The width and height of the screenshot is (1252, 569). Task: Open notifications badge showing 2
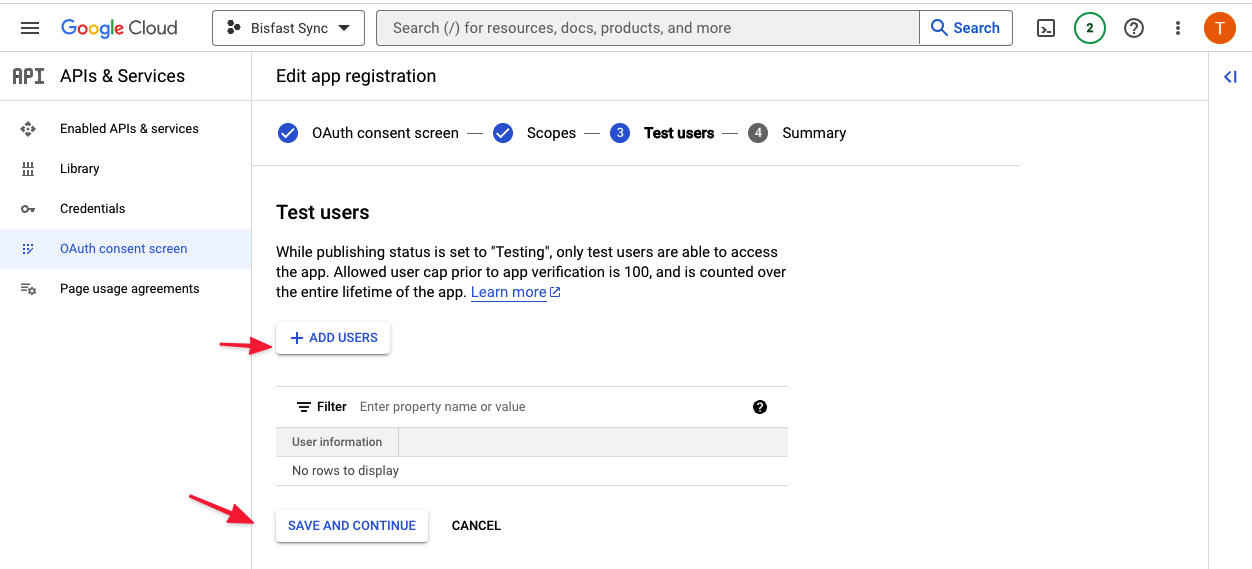coord(1090,28)
